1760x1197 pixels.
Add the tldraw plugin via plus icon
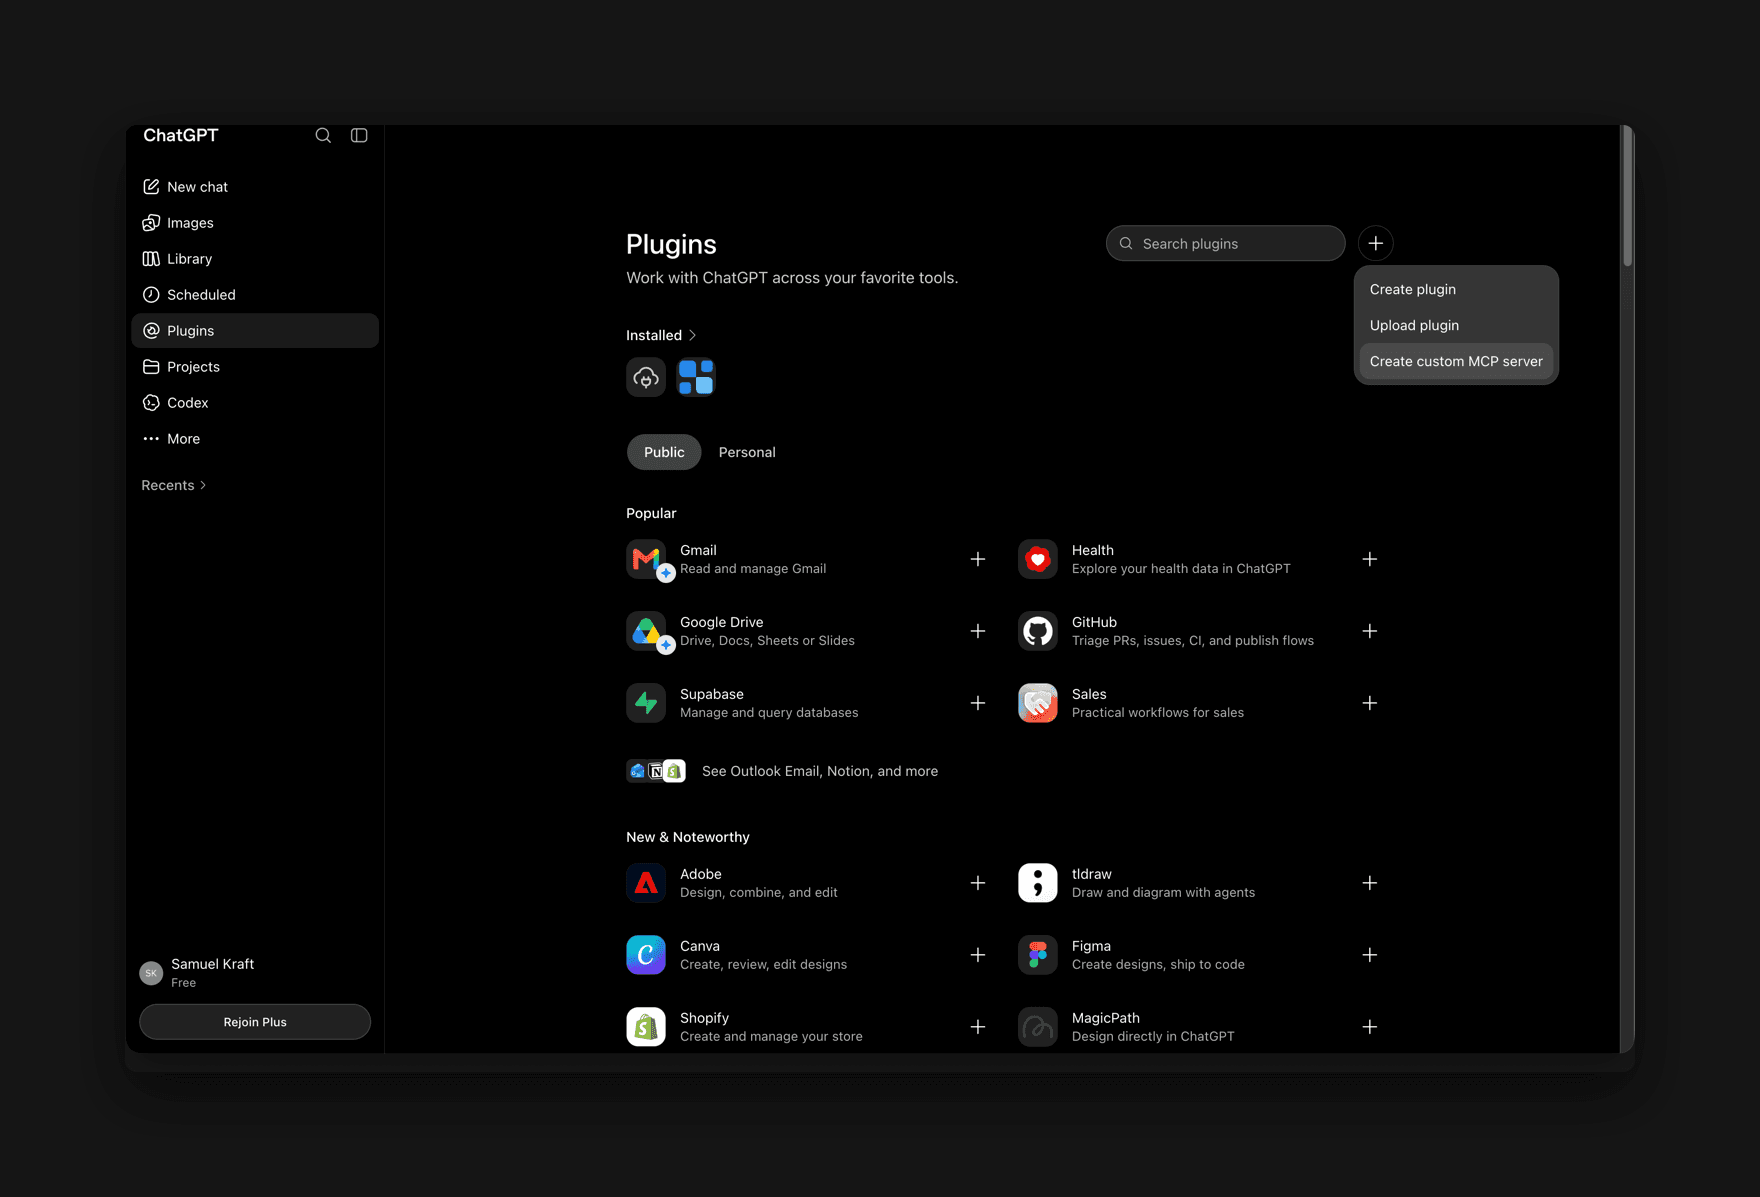point(1370,883)
